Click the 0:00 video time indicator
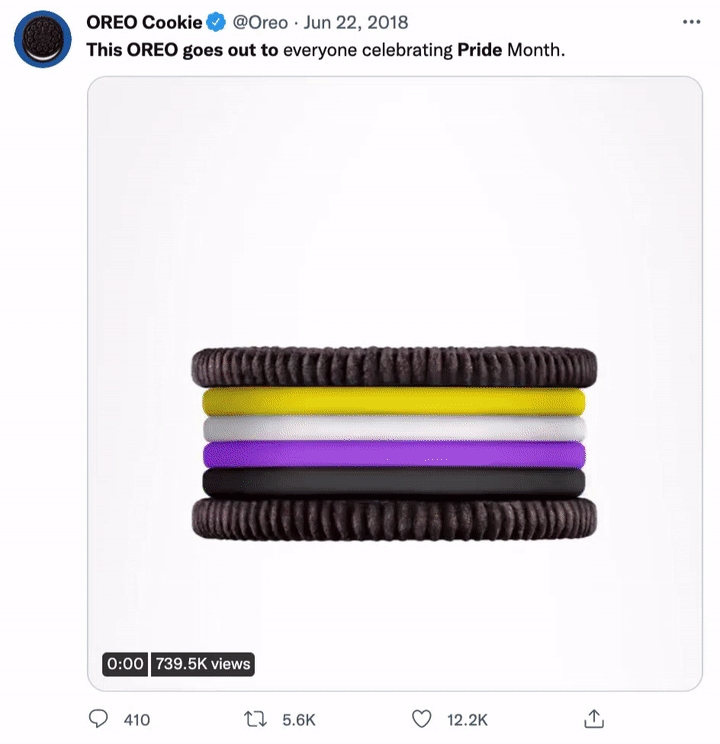 point(125,663)
